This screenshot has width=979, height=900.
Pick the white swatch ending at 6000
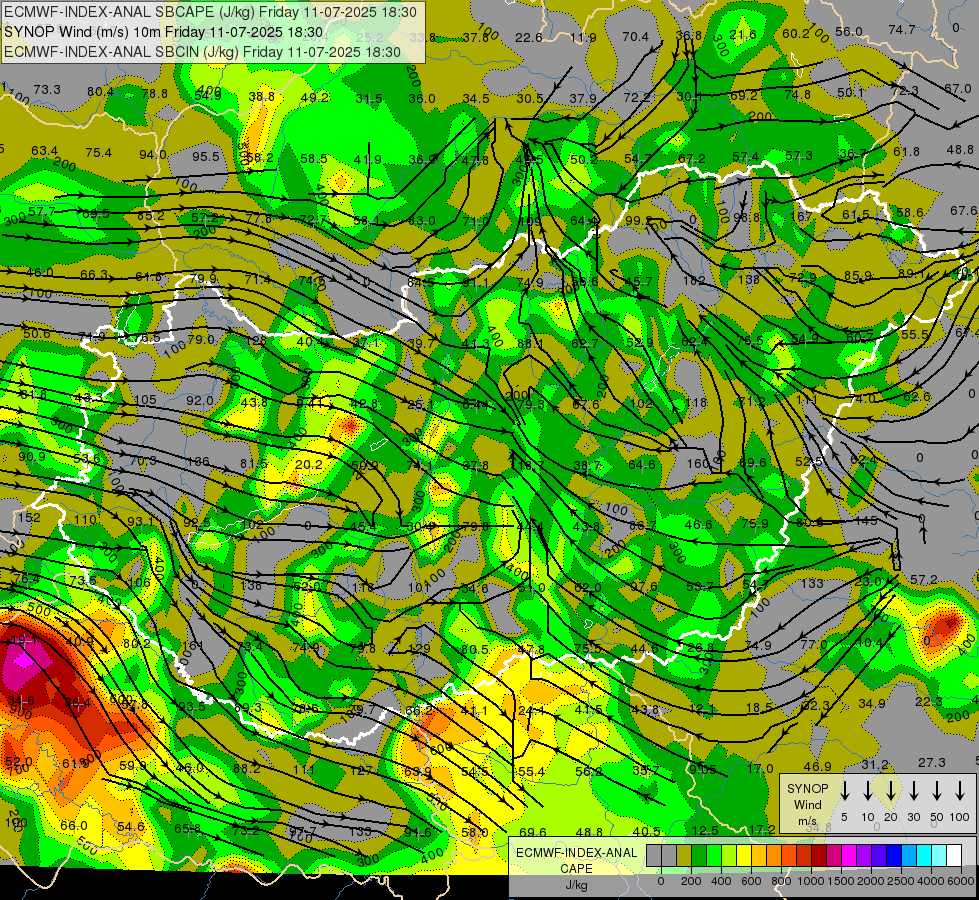(x=953, y=855)
